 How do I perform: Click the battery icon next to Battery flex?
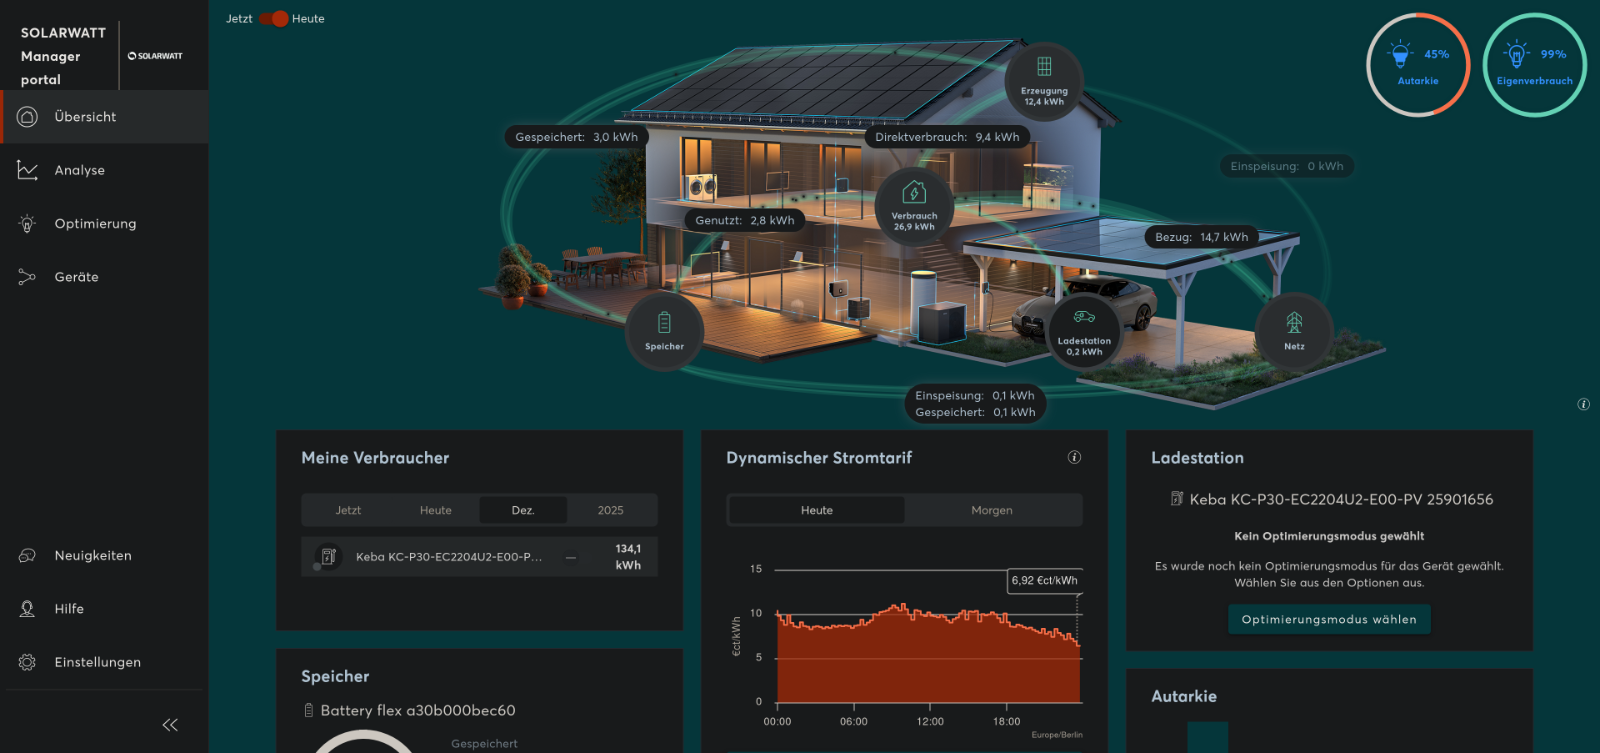[309, 710]
